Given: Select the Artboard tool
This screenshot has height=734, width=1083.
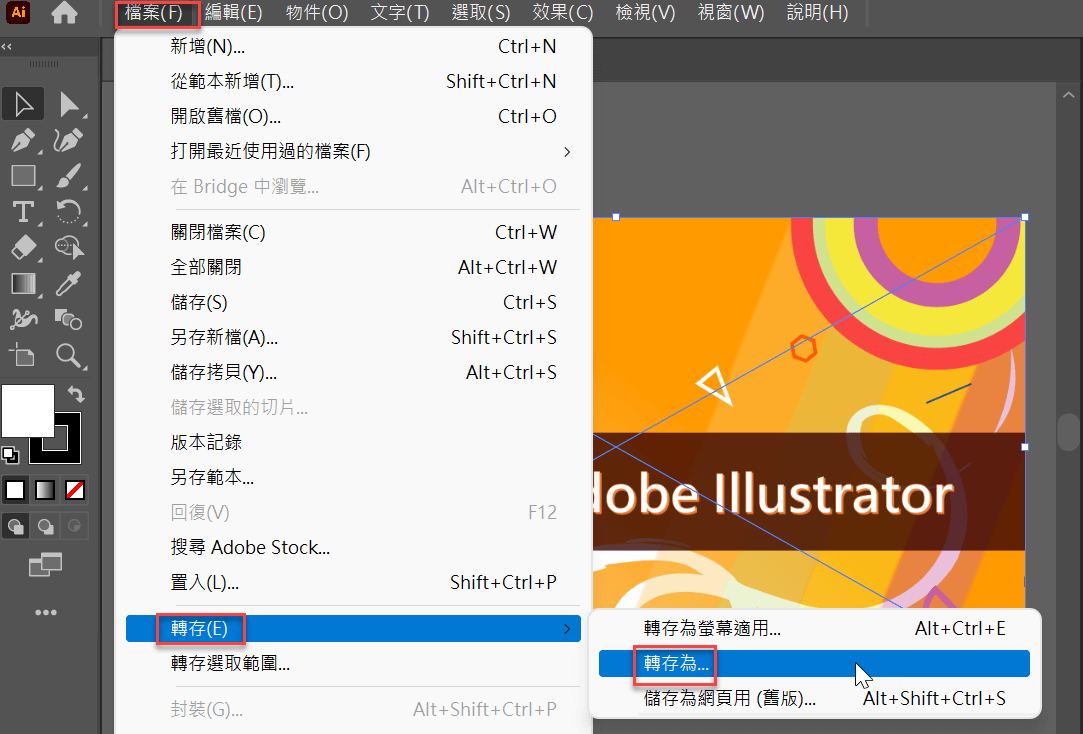Looking at the screenshot, I should [x=23, y=355].
